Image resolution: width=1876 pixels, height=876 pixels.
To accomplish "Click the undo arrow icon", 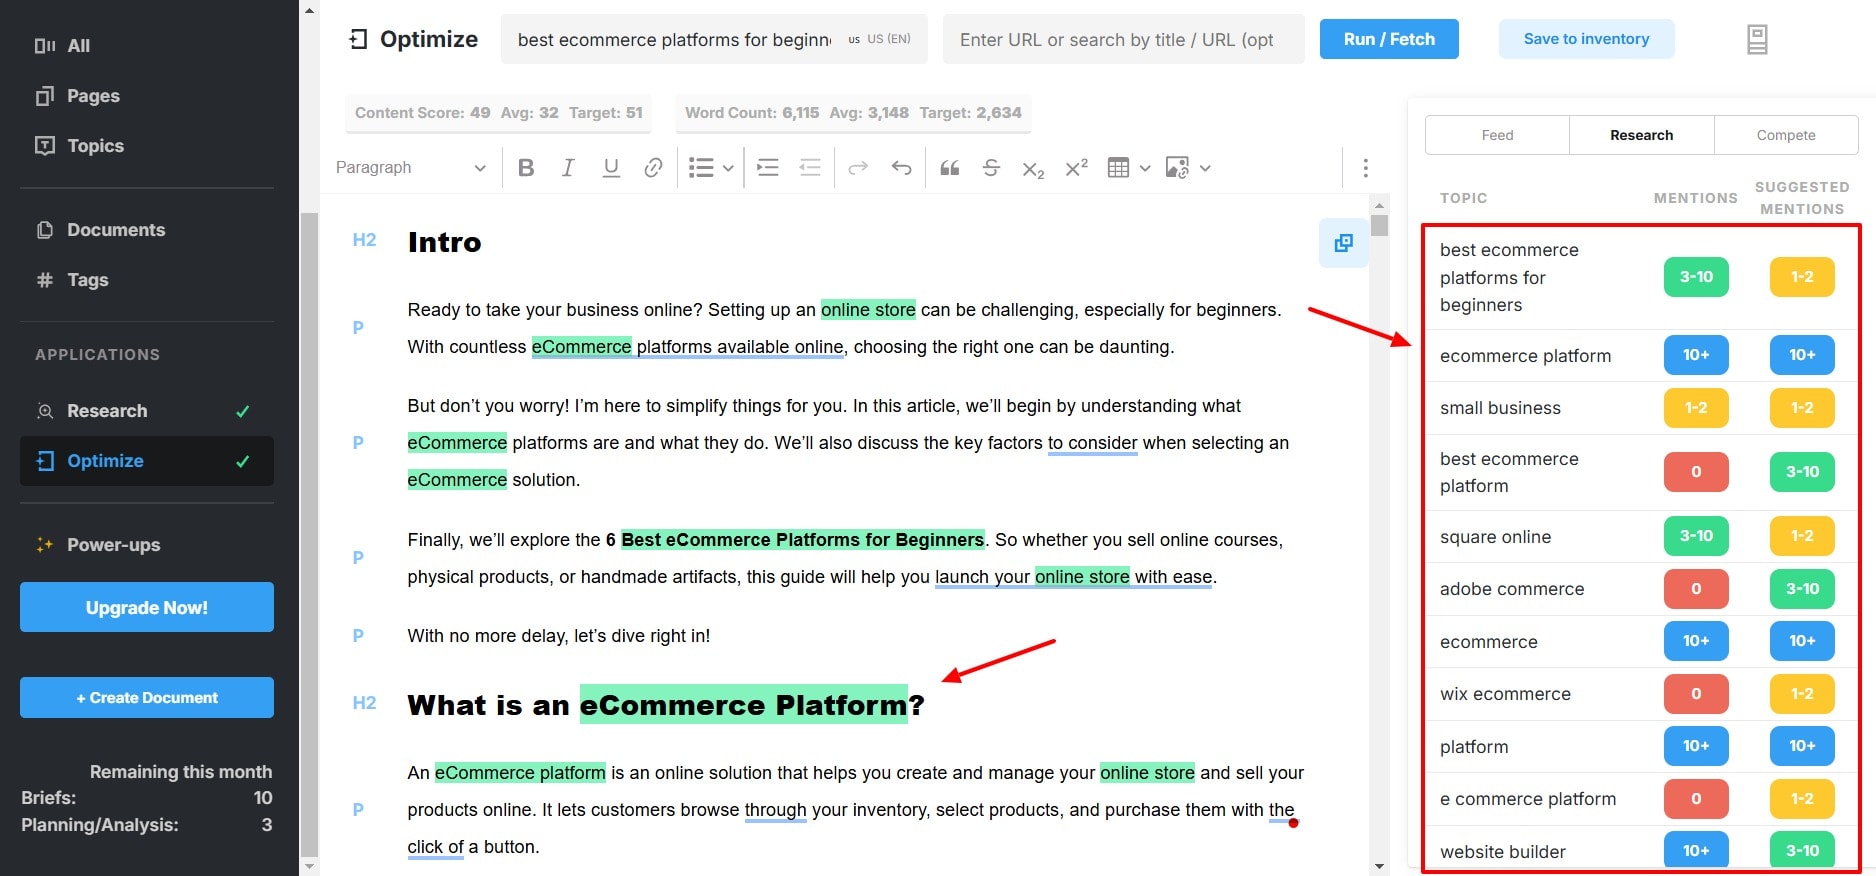I will [901, 168].
